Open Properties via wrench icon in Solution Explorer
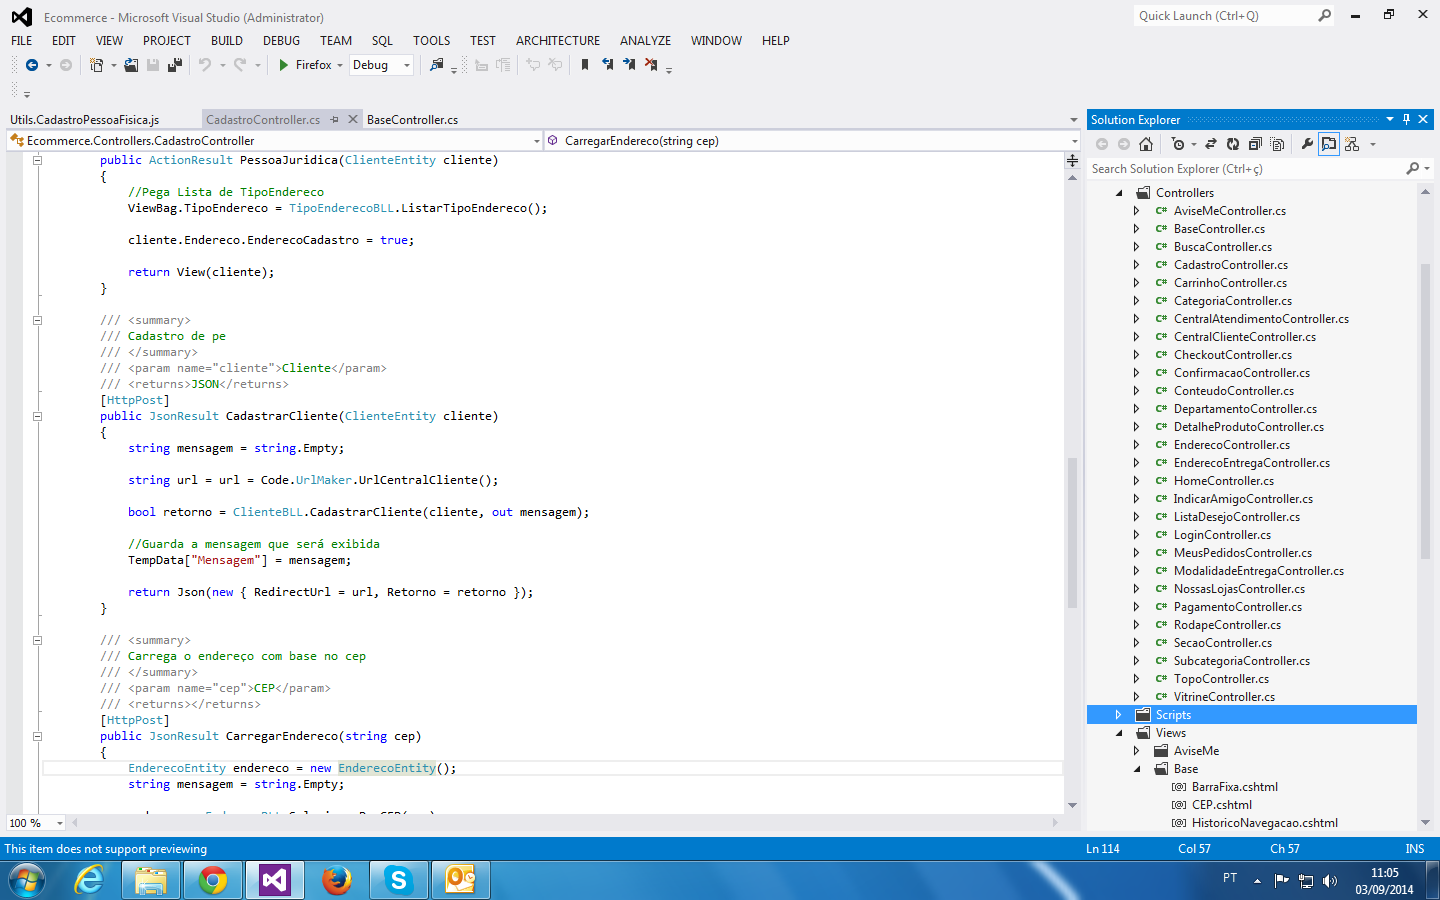 (x=1307, y=144)
